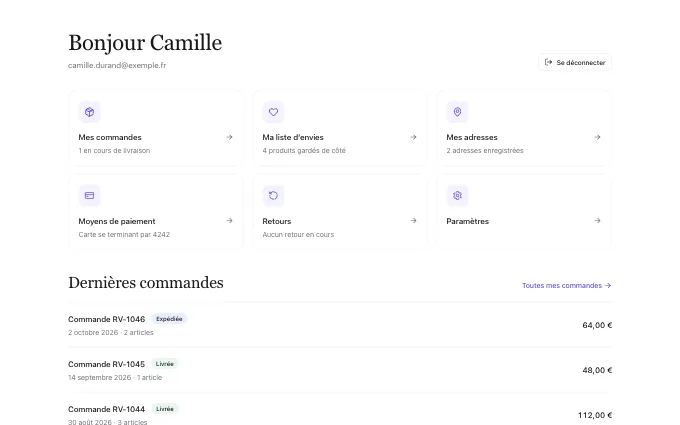Open order Commande RV-1044
Screen dimensions: 680x425
106,409
